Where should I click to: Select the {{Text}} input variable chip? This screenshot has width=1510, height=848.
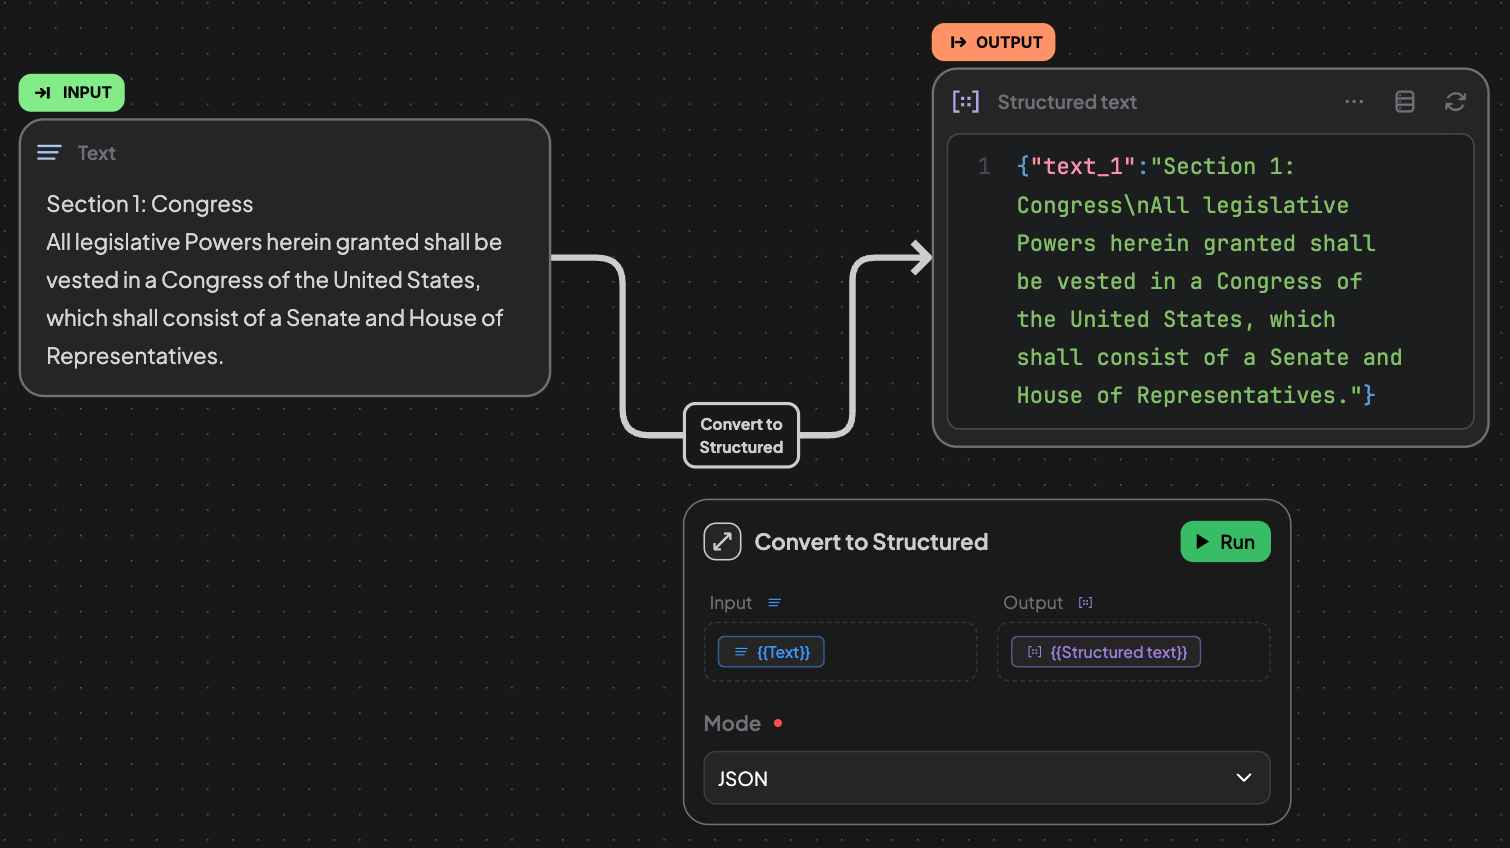tap(771, 652)
